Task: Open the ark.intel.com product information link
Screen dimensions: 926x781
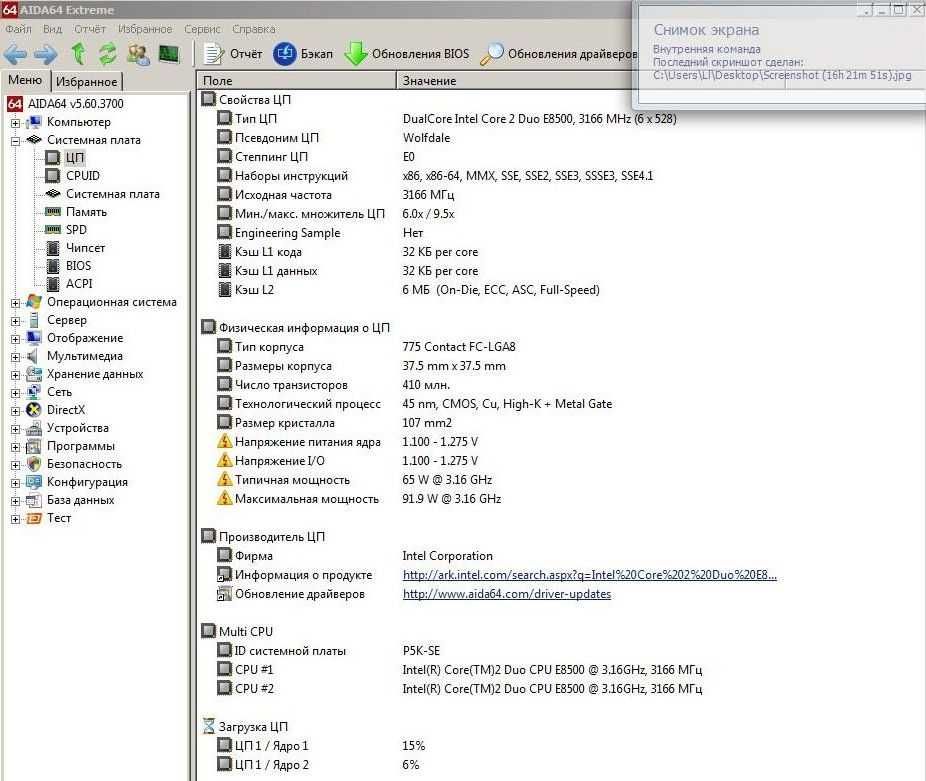Action: coord(589,575)
